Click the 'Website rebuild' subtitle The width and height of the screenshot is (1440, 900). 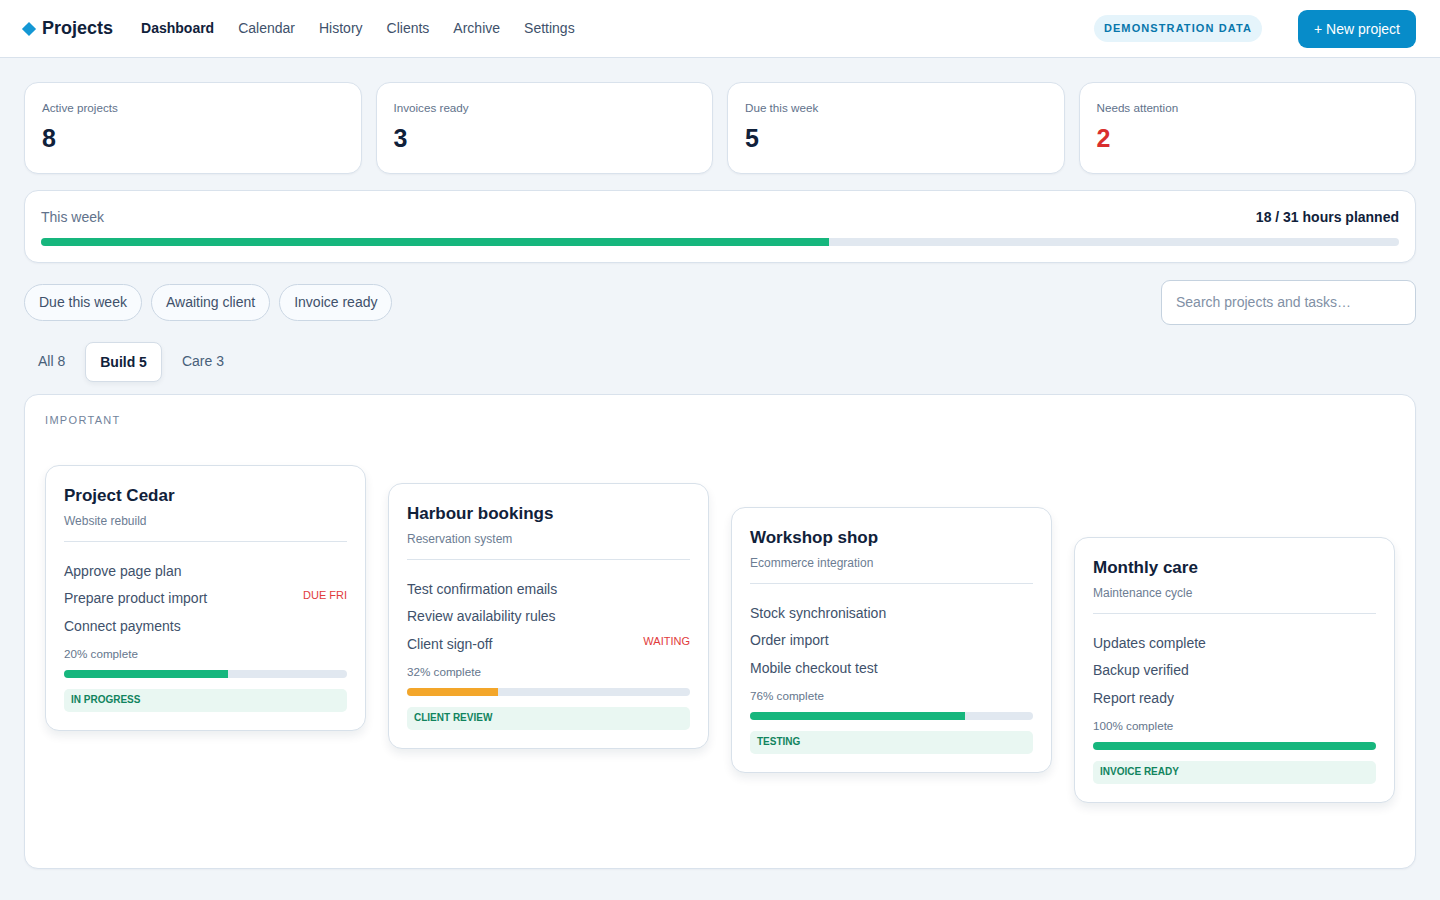pos(105,521)
